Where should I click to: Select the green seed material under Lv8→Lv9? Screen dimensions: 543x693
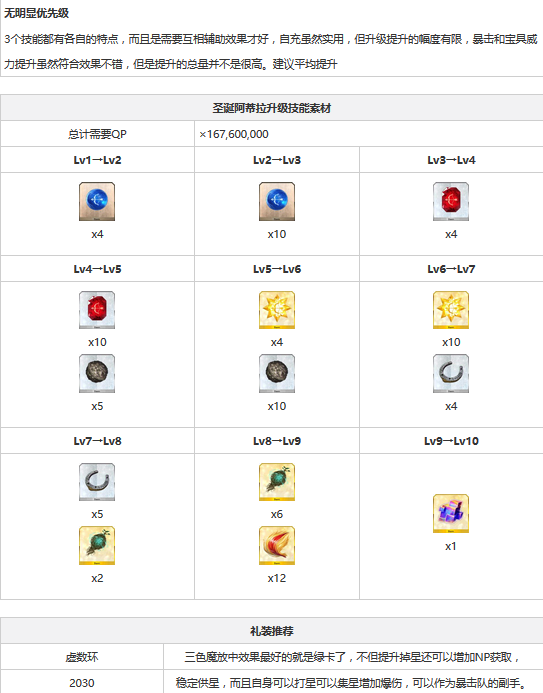(x=277, y=482)
